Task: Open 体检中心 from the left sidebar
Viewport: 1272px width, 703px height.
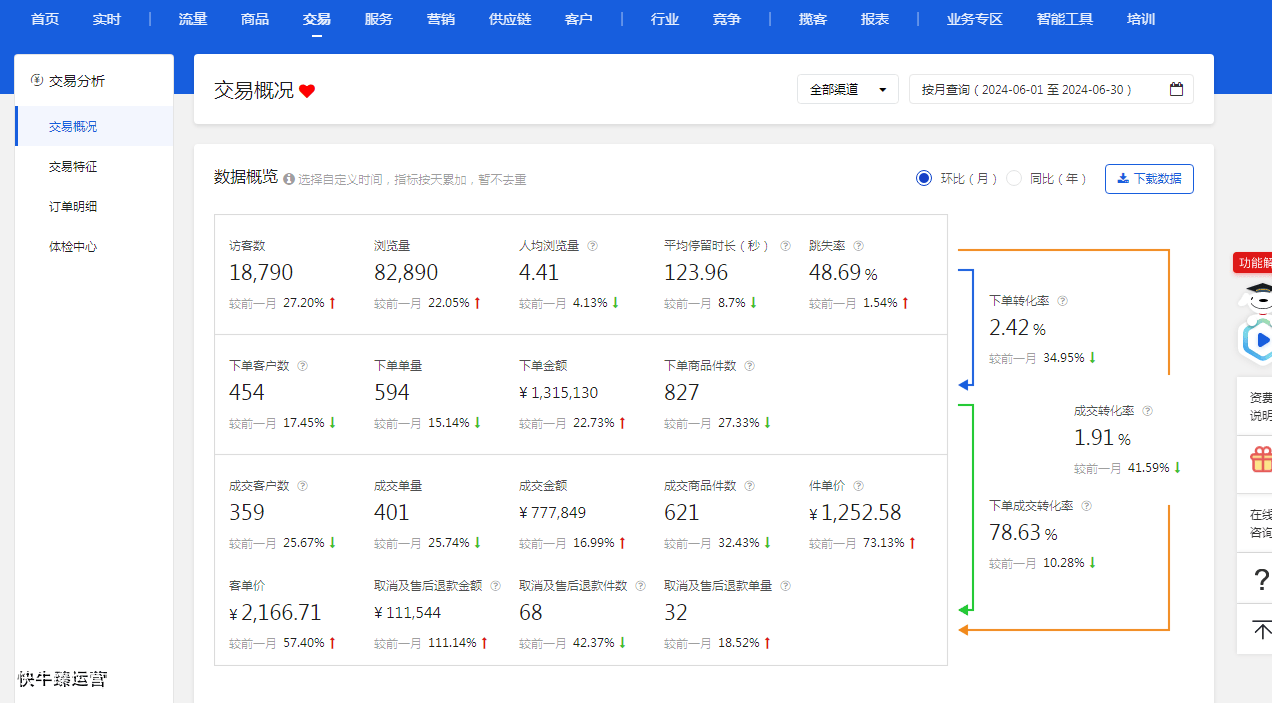Action: (x=75, y=246)
